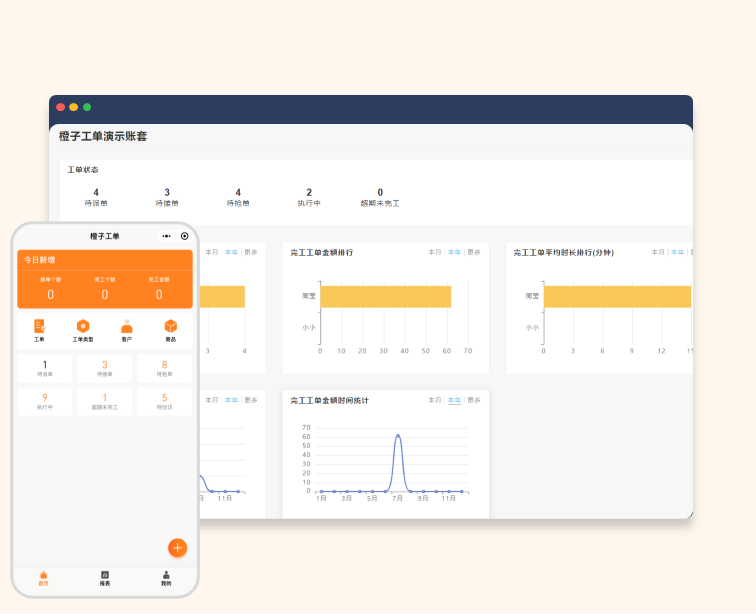The image size is (756, 614).
Task: Open the 工单类型 hexagon icon
Action: [83, 330]
